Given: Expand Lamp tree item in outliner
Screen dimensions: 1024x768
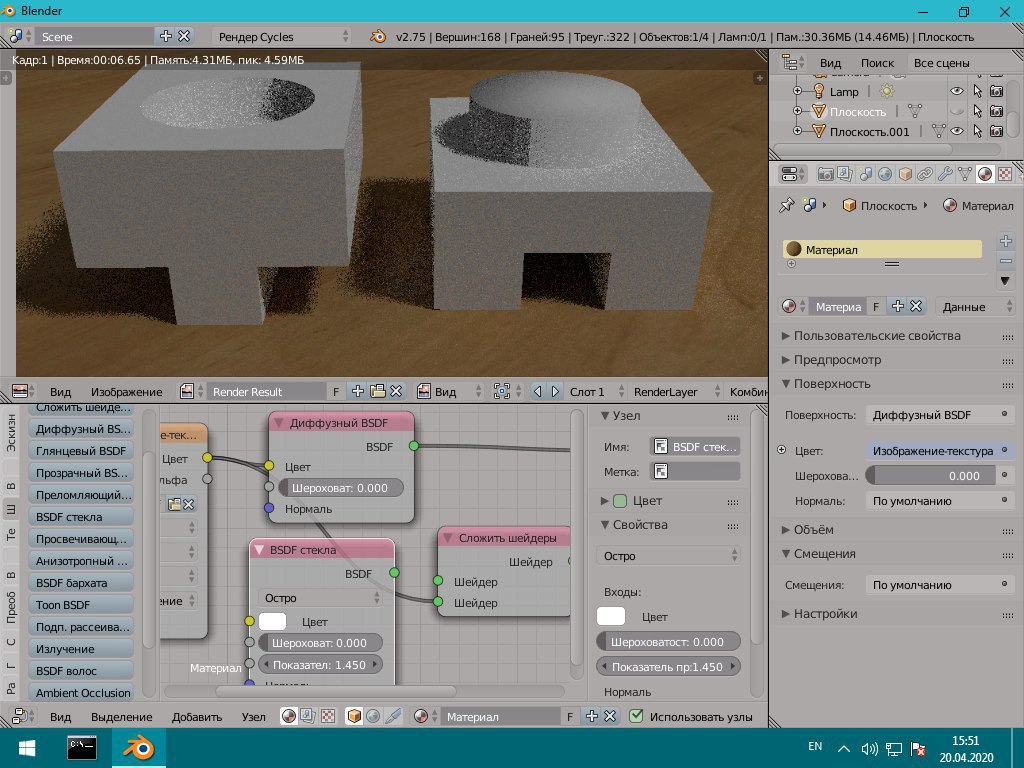Looking at the screenshot, I should [x=797, y=91].
